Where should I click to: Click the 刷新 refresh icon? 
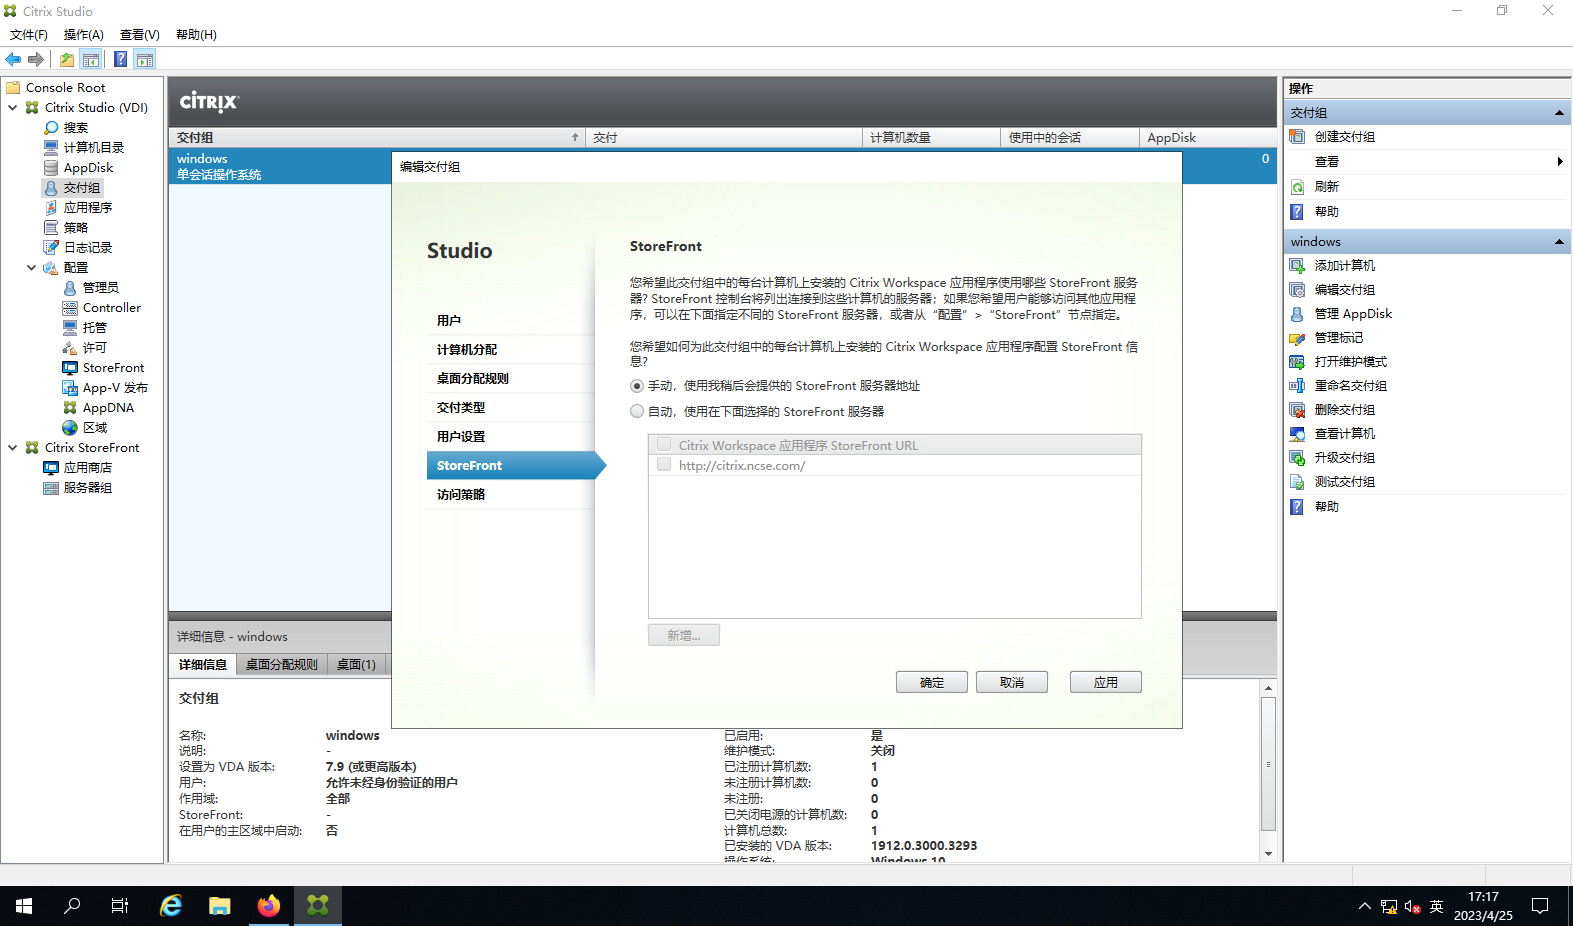pyautogui.click(x=1297, y=187)
